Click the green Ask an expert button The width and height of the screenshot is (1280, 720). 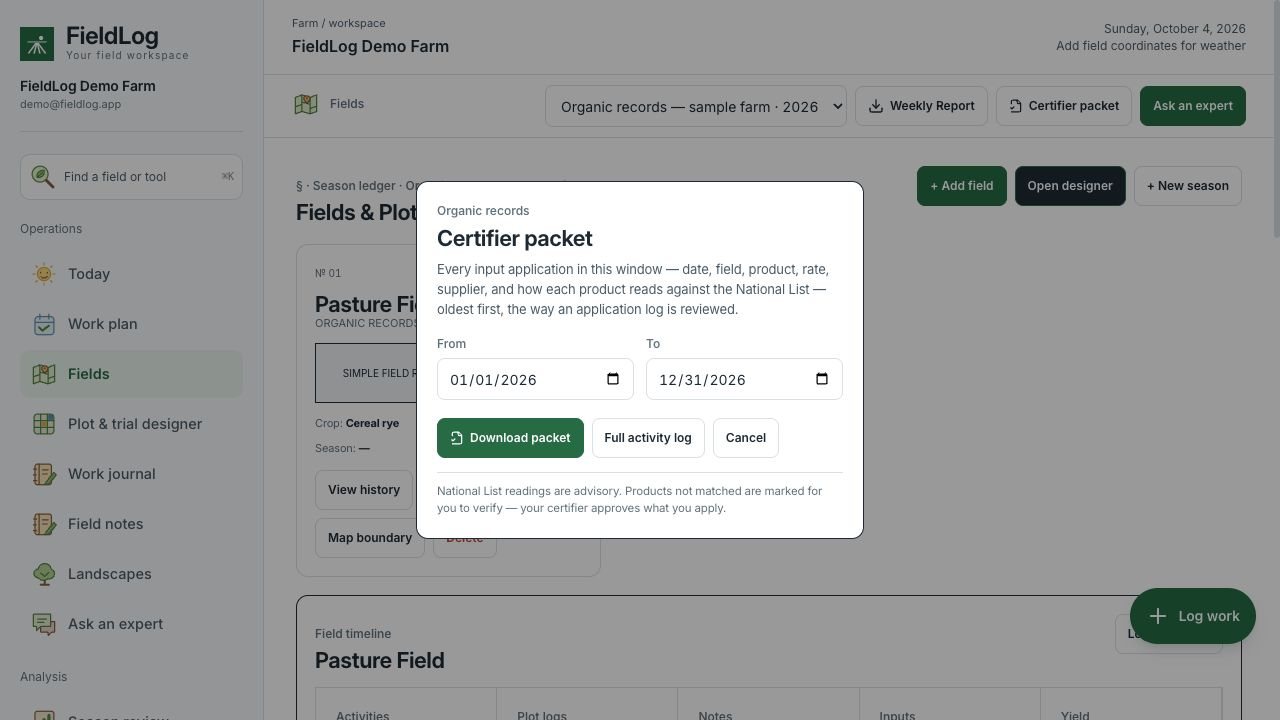[x=1193, y=106]
